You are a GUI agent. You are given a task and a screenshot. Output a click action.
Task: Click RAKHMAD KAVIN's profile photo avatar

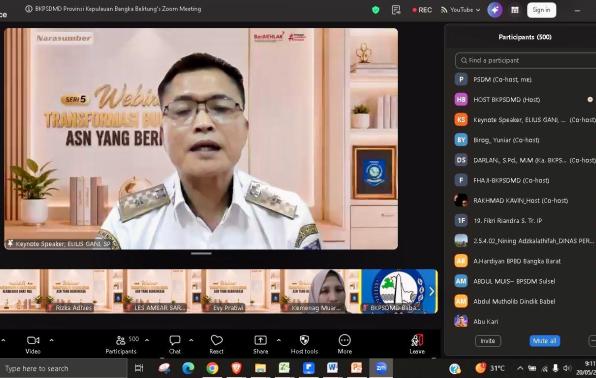(x=461, y=200)
